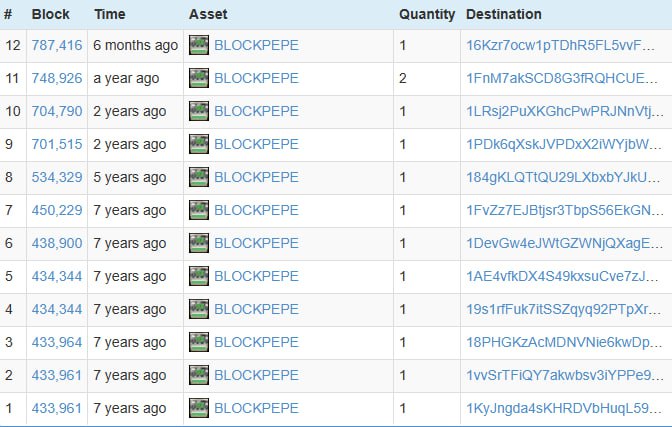This screenshot has width=672, height=427.
Task: Click the BLOCKPEPE icon in row 3
Action: point(199,342)
